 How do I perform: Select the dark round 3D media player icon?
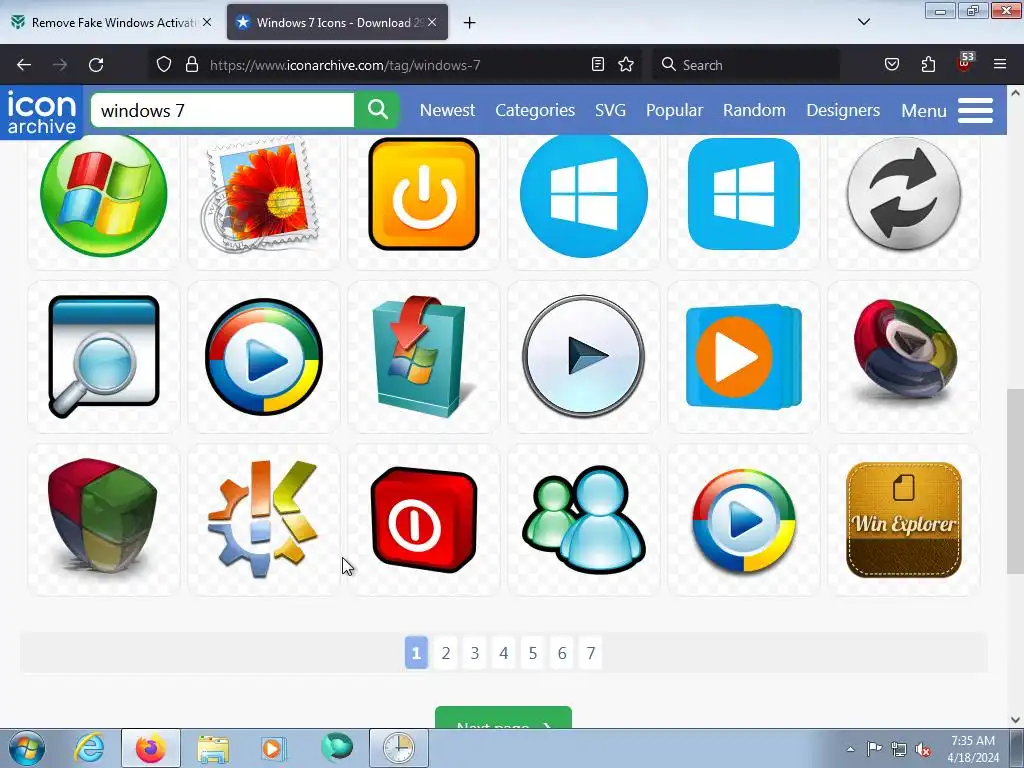point(904,349)
